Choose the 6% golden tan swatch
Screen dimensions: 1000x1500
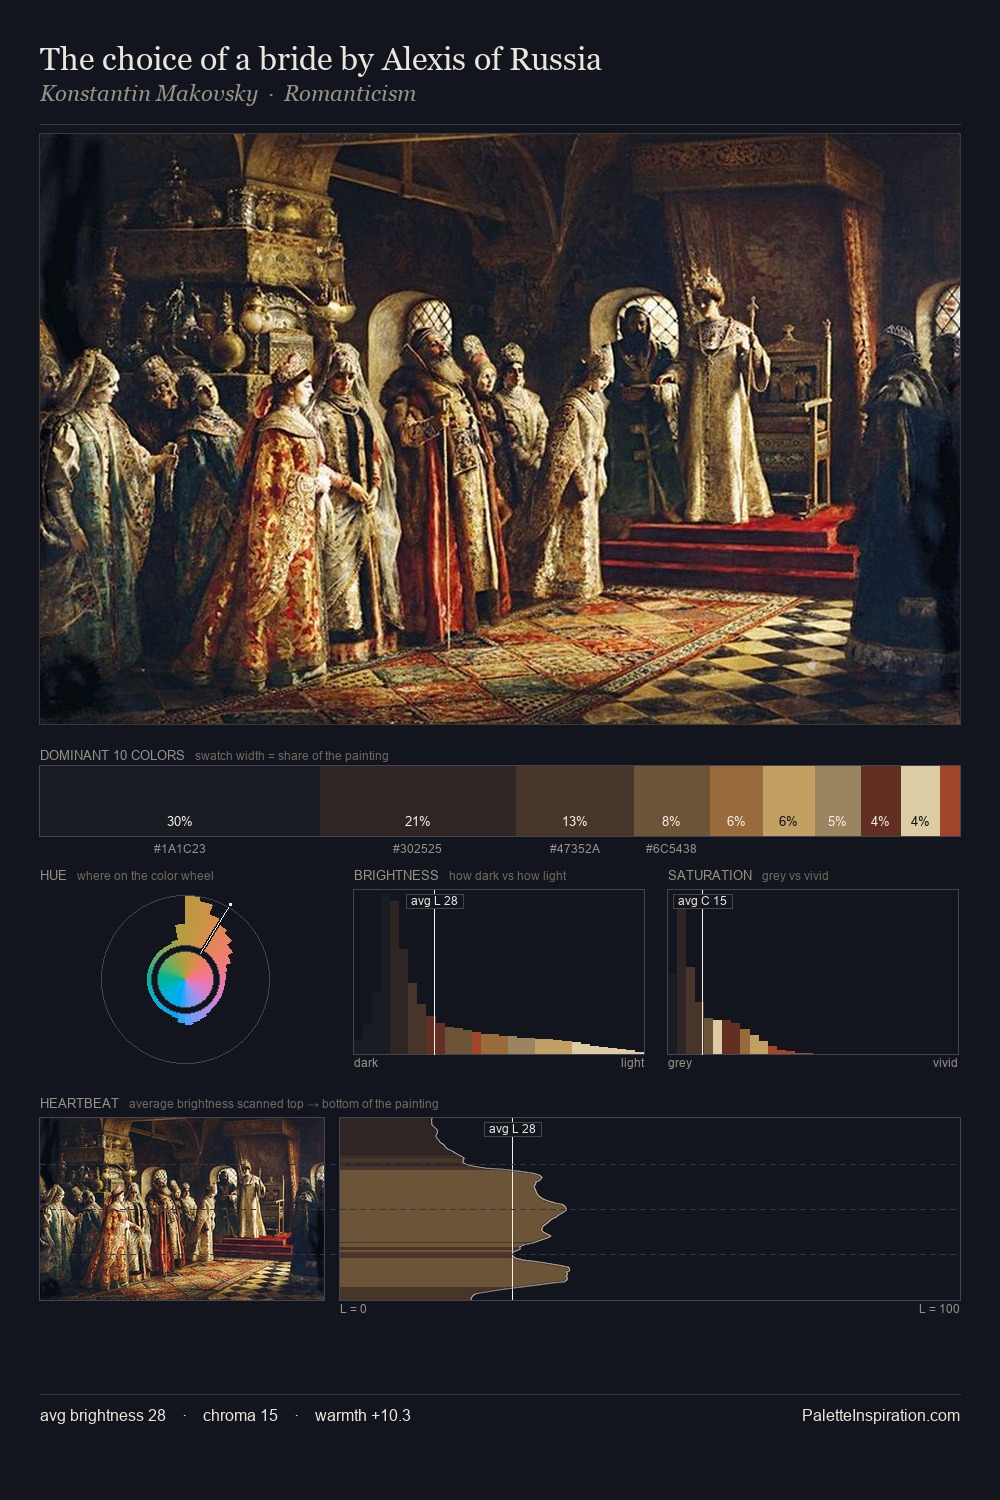click(x=789, y=800)
